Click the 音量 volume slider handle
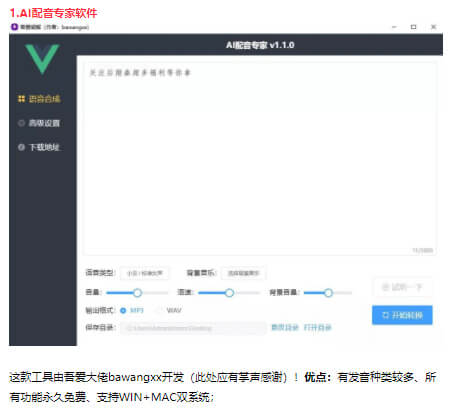The width and height of the screenshot is (455, 412). (137, 293)
